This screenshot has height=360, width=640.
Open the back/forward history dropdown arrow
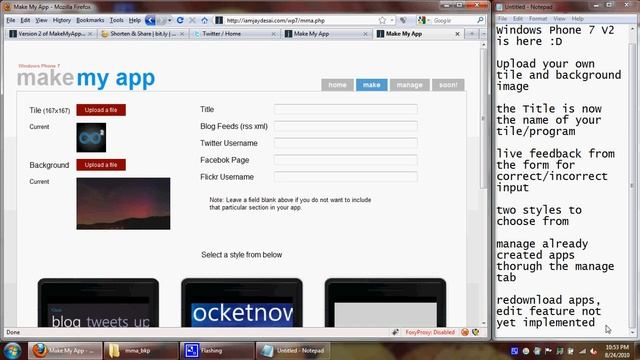169,20
